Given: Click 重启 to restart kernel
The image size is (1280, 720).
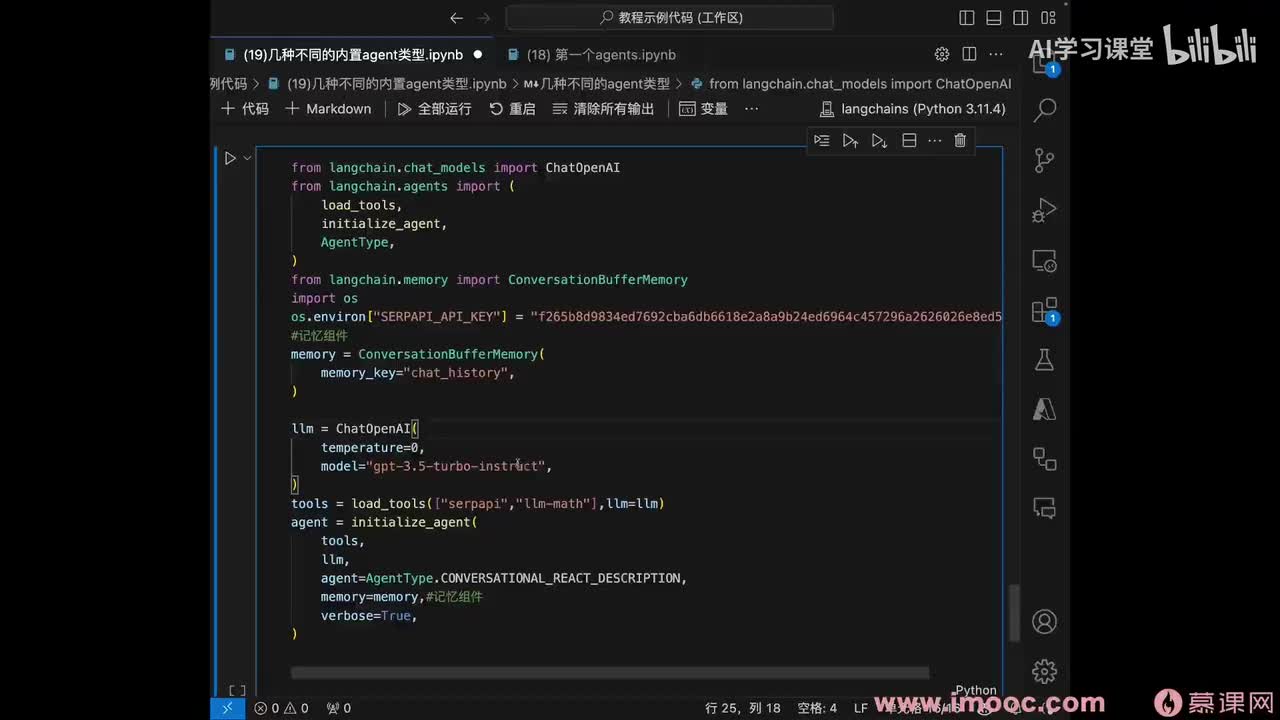Looking at the screenshot, I should pos(512,109).
